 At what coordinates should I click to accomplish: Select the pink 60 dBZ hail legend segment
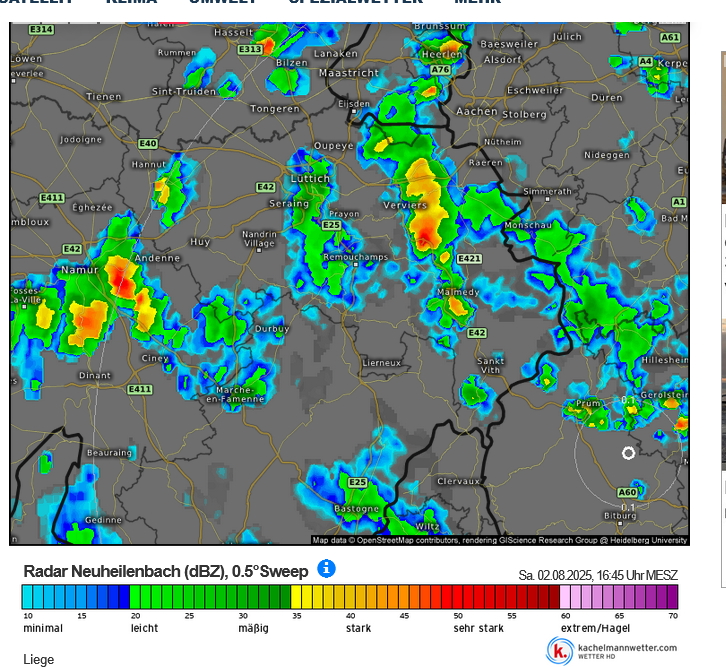pos(565,597)
